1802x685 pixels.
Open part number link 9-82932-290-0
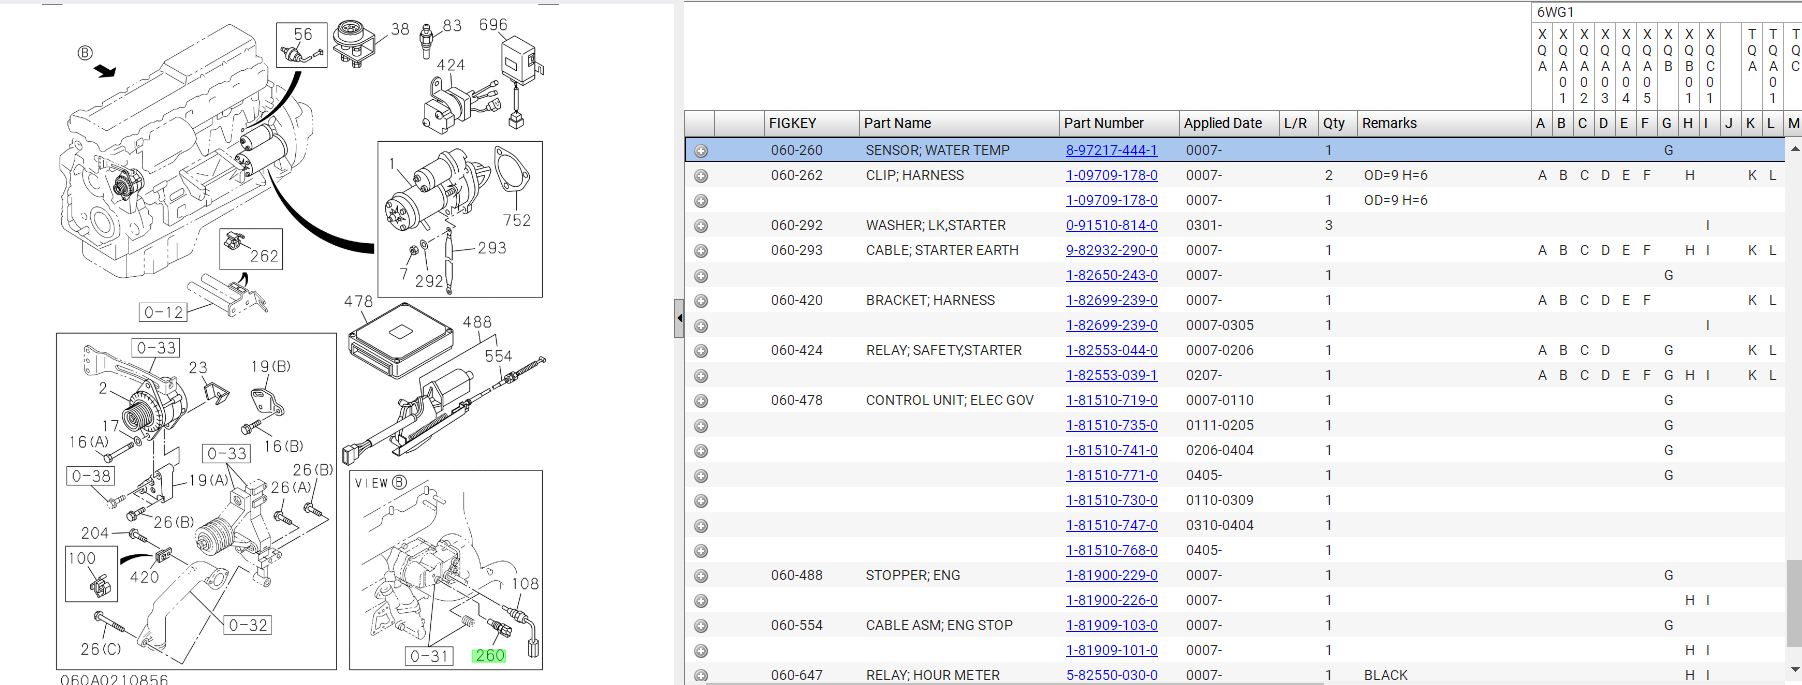click(x=1111, y=250)
